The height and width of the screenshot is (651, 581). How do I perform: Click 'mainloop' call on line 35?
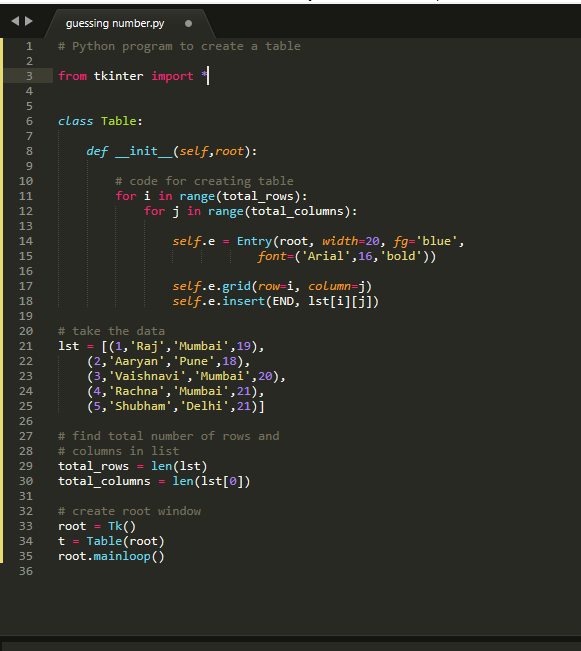pyautogui.click(x=122, y=556)
